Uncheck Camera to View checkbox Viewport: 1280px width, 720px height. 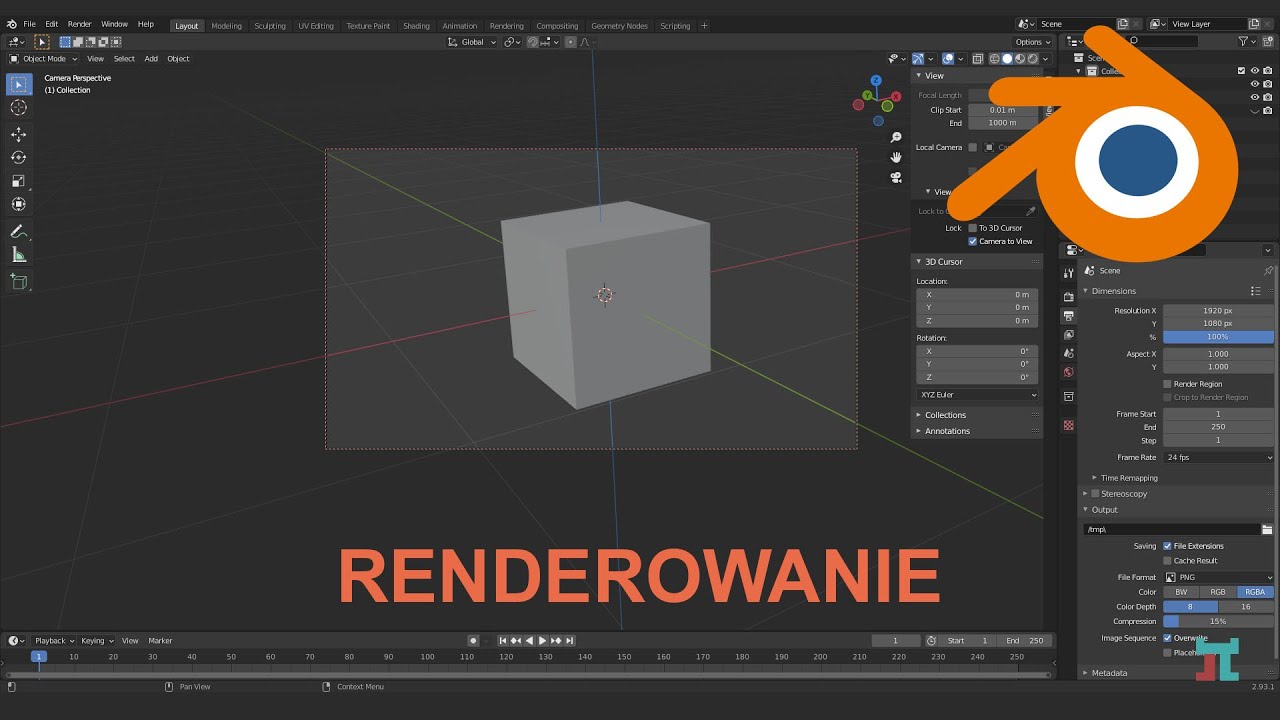(x=972, y=241)
